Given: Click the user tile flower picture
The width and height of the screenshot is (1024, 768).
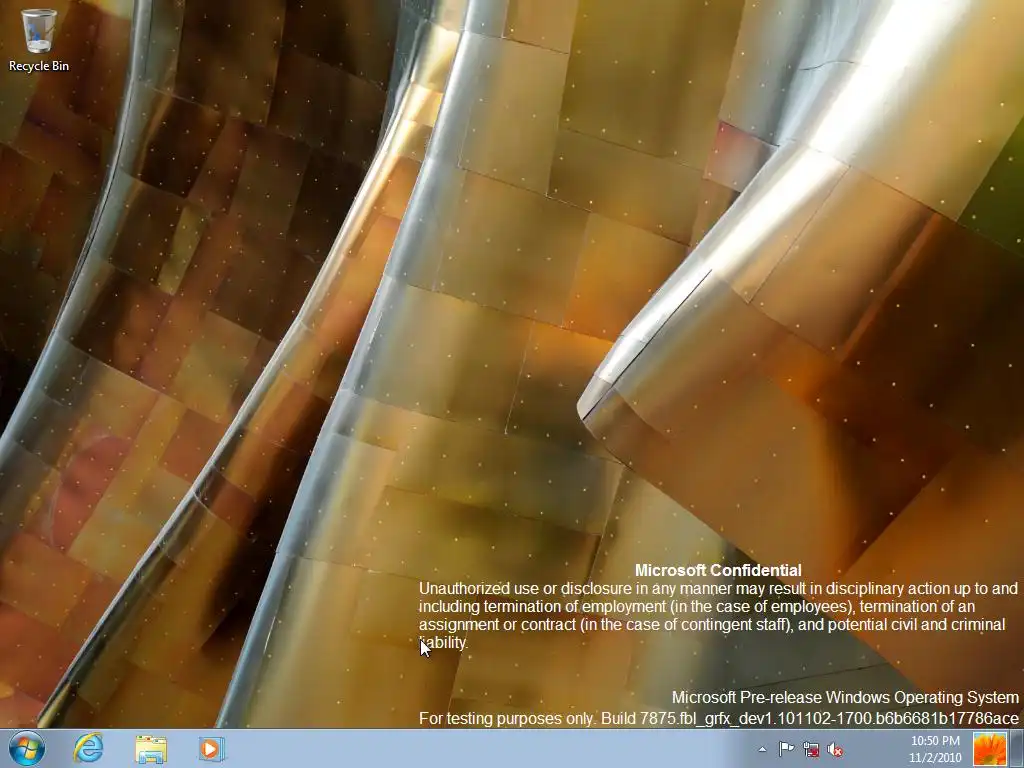Looking at the screenshot, I should pos(989,749).
